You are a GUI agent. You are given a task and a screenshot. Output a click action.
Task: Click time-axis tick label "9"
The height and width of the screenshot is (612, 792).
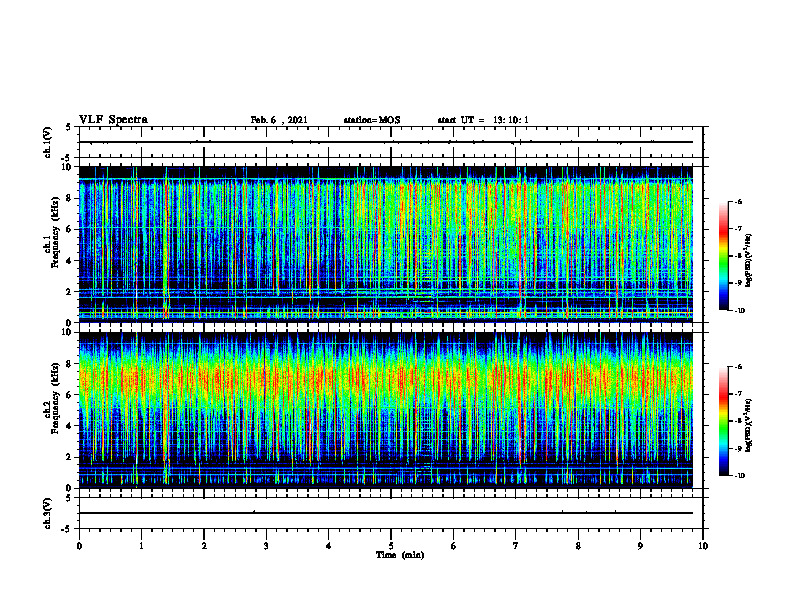pyautogui.click(x=640, y=546)
